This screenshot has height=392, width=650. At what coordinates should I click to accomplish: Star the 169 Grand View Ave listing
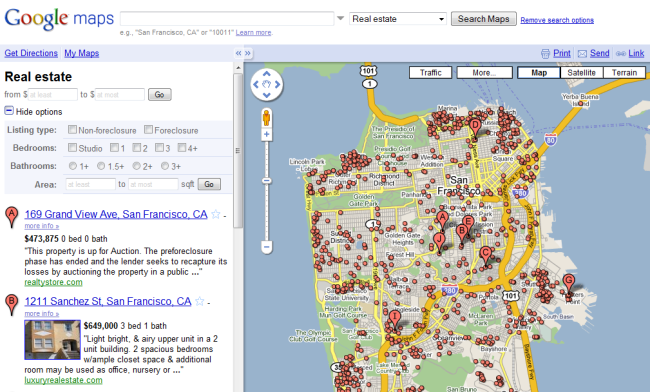point(216,214)
